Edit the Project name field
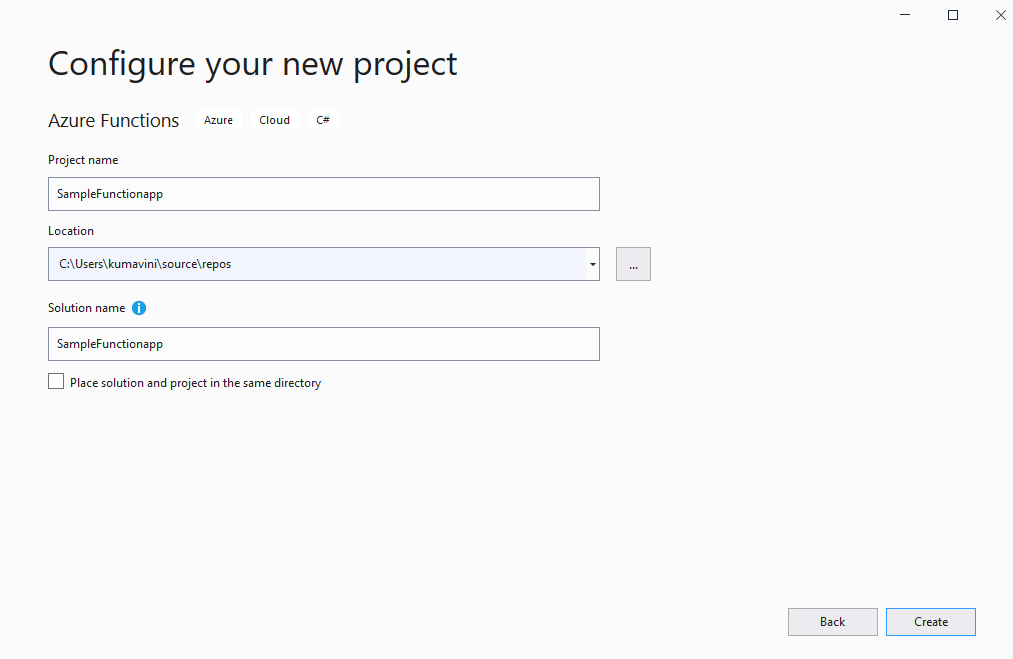 [324, 193]
